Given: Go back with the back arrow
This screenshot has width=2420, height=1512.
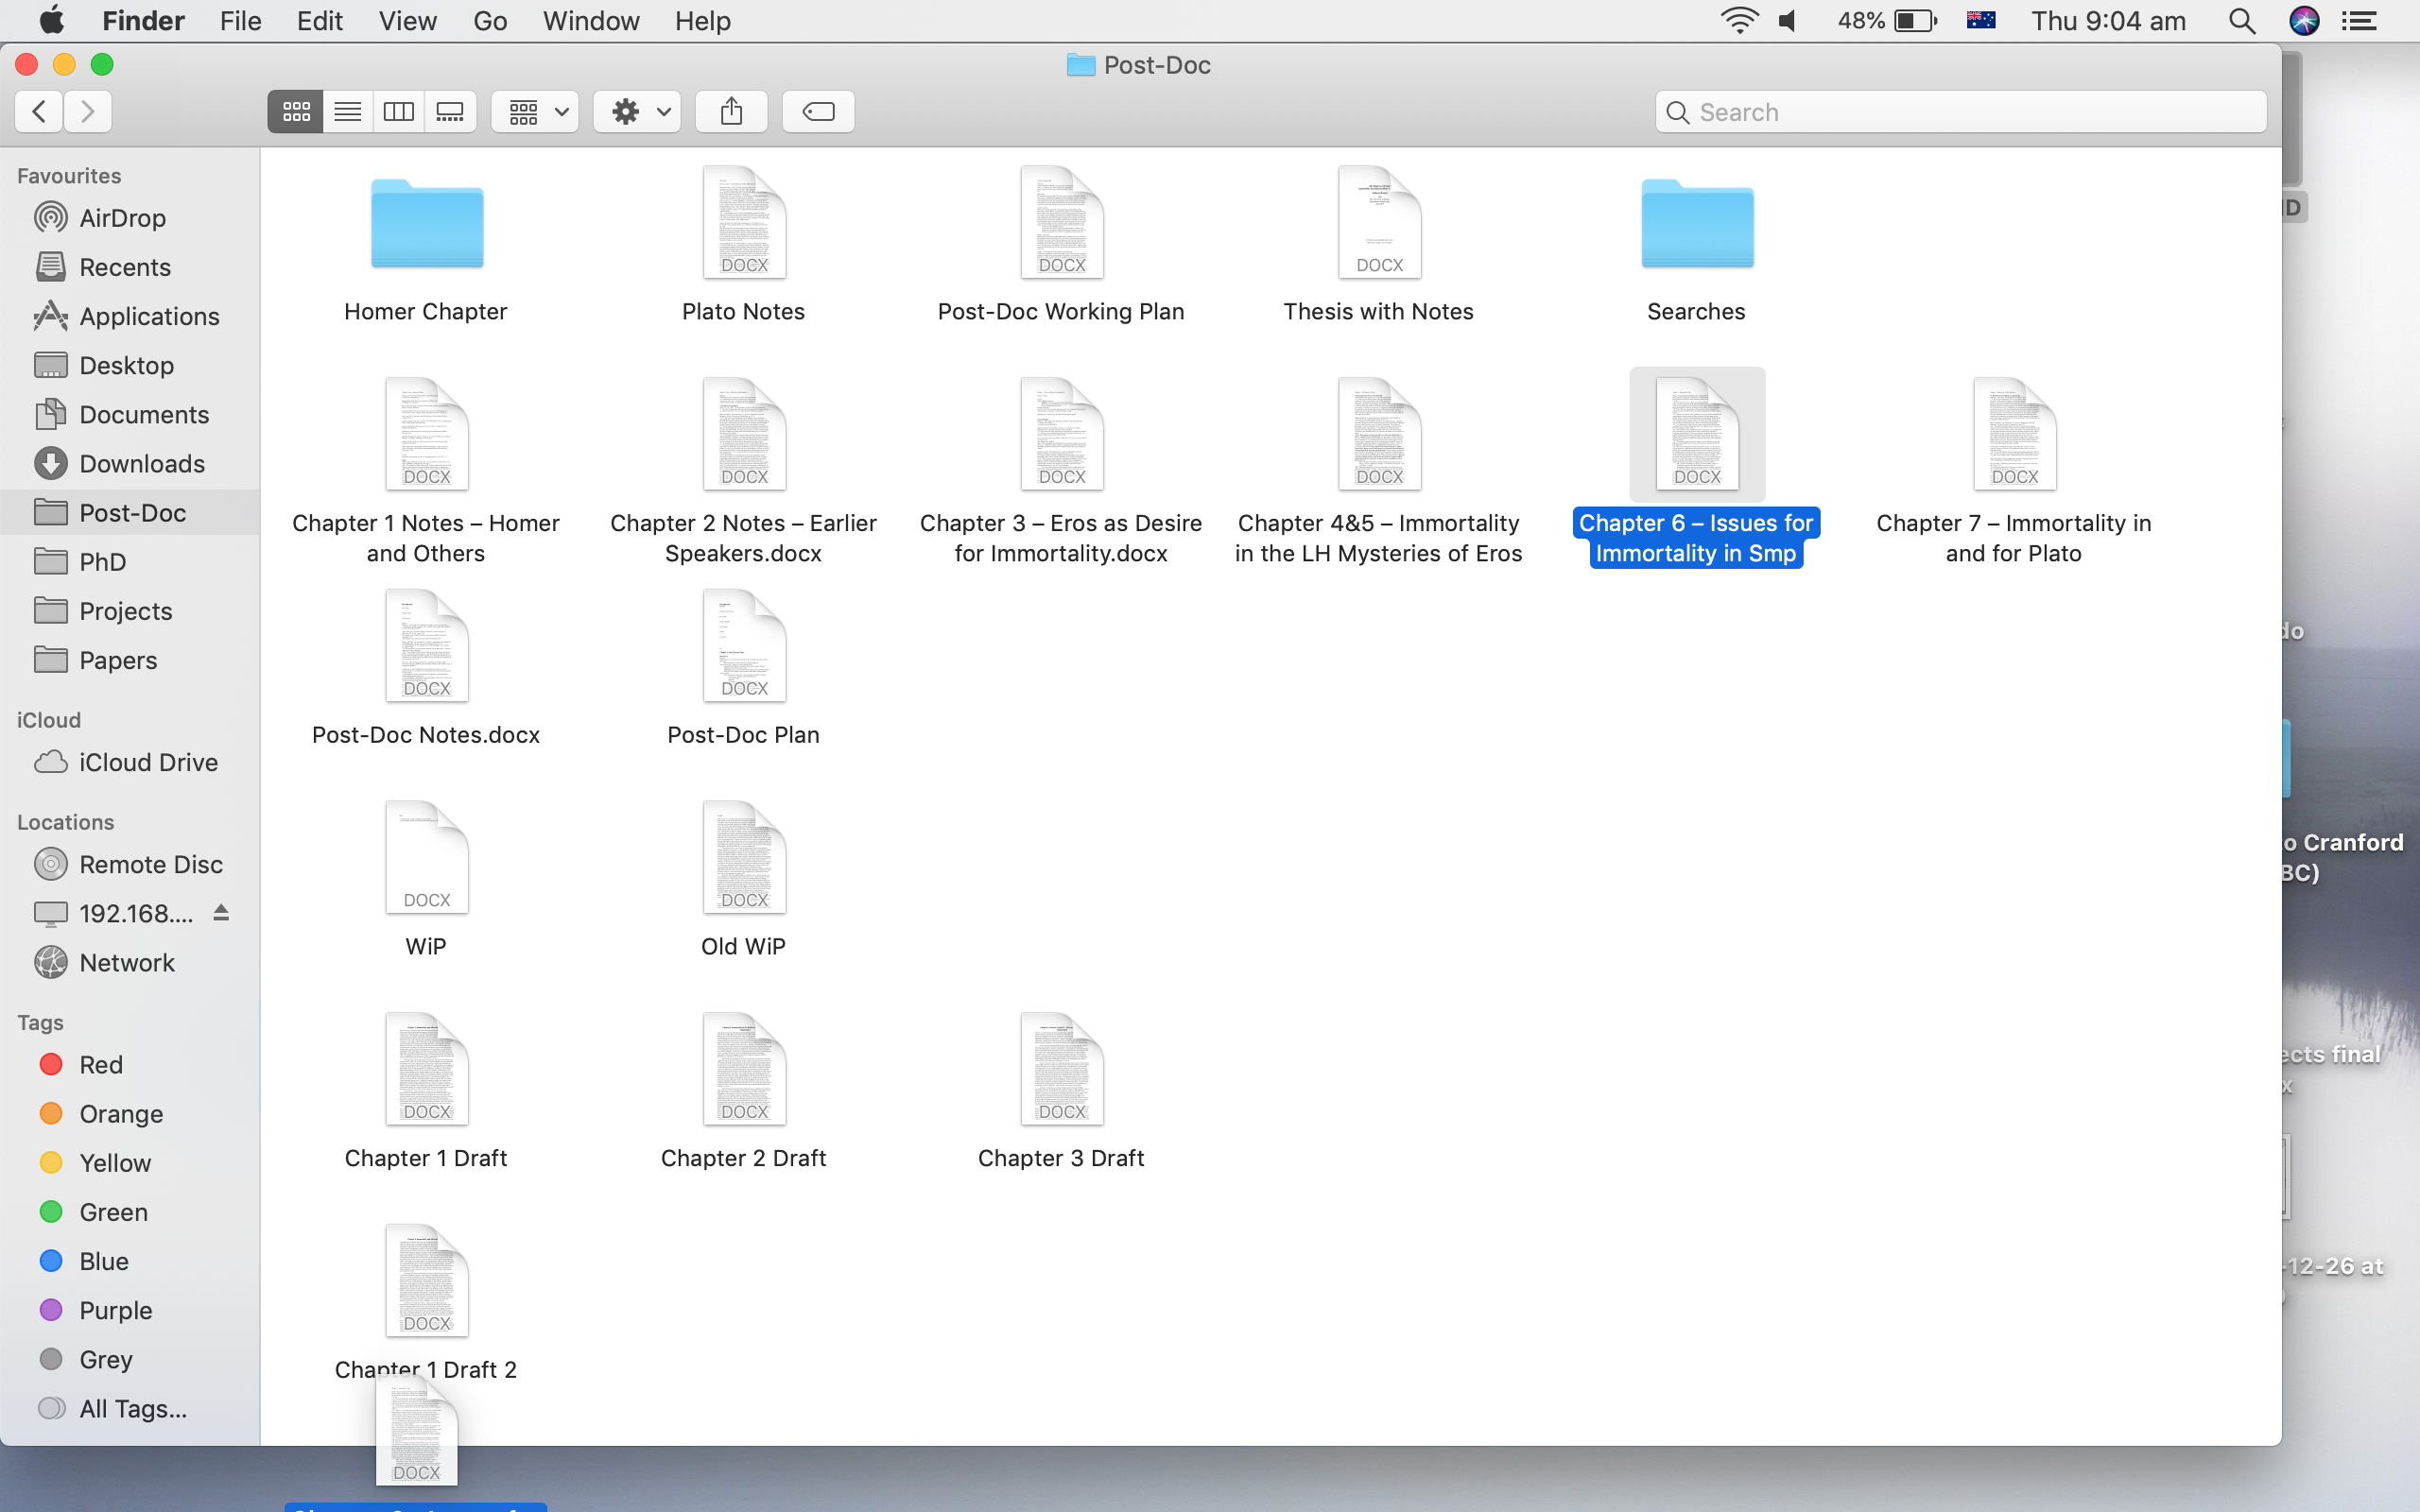Looking at the screenshot, I should click(39, 111).
